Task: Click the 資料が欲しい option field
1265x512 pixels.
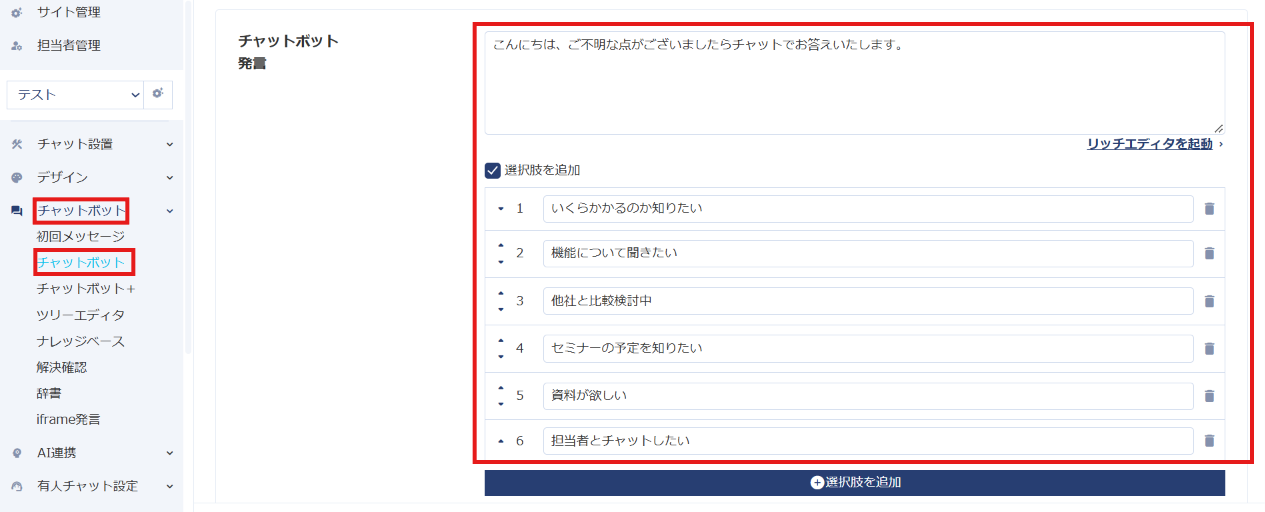Action: (x=868, y=396)
